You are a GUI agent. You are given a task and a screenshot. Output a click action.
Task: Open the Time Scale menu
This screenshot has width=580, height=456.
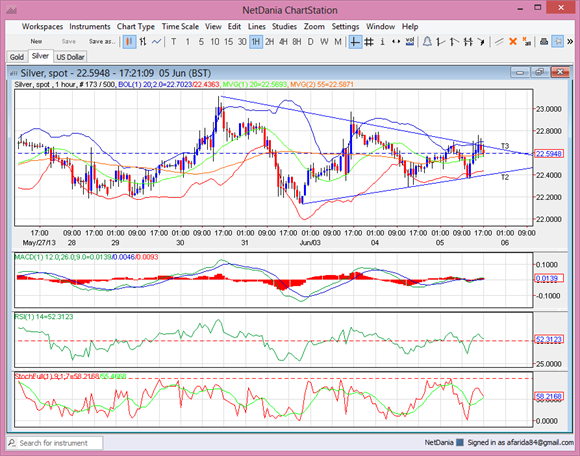point(180,27)
